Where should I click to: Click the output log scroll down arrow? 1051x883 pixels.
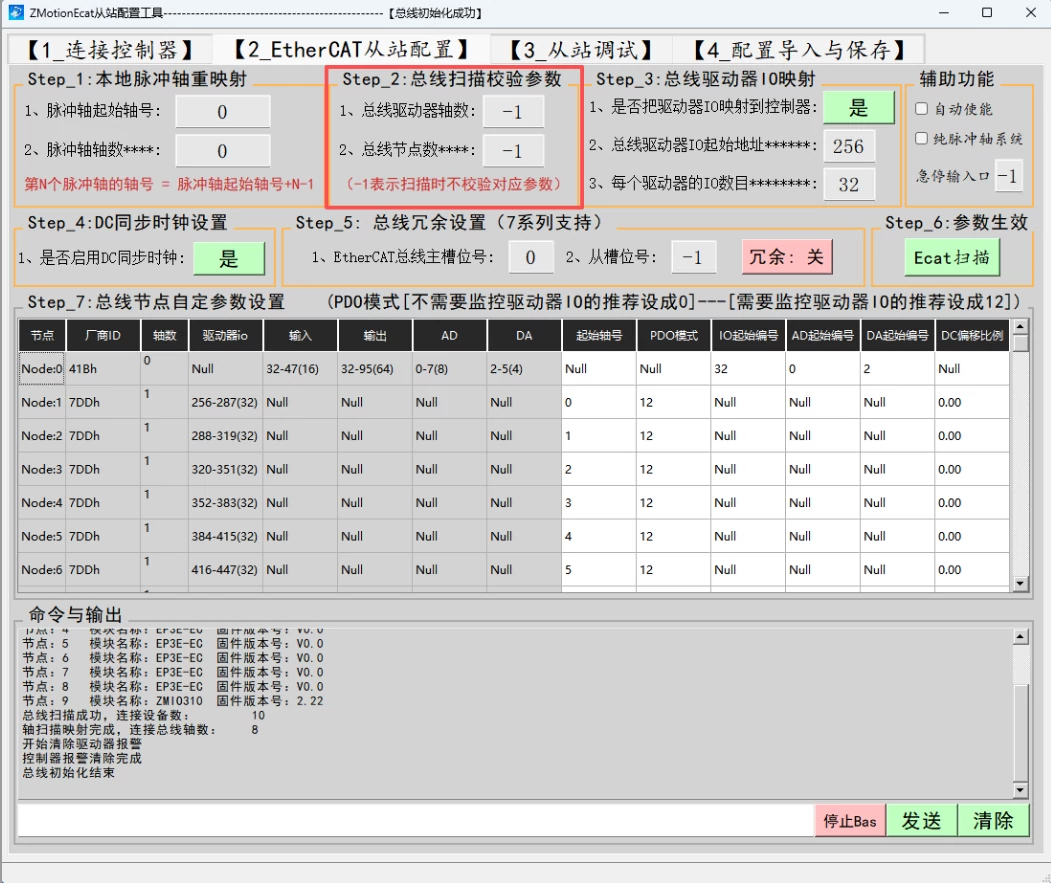pos(1020,790)
